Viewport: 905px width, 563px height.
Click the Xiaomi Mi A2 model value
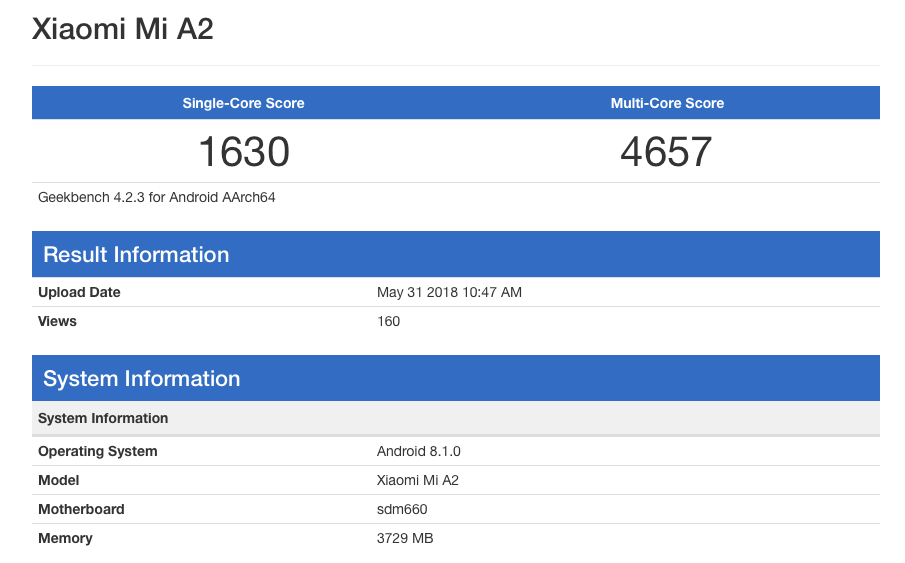[417, 480]
